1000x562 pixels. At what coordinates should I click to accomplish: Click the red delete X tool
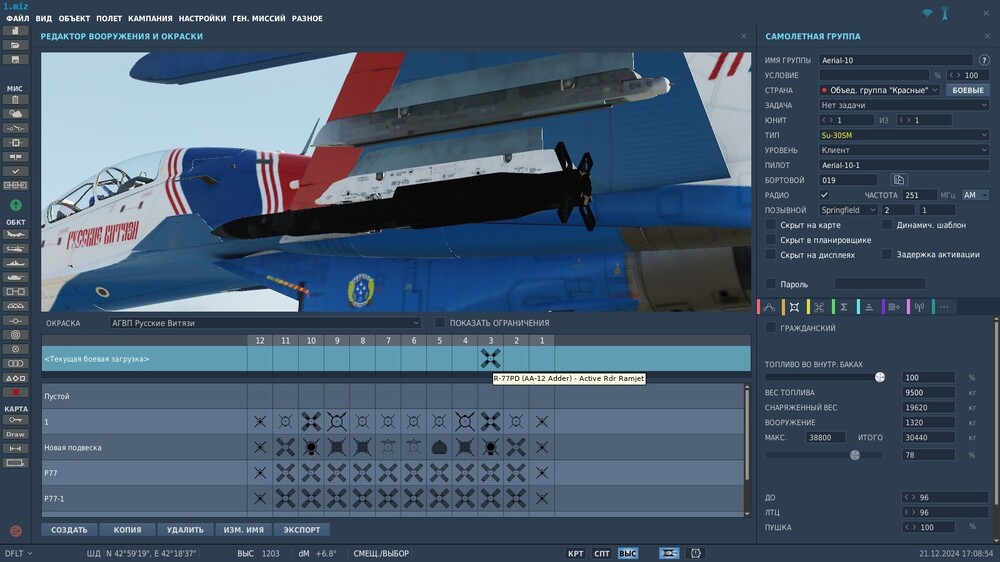point(15,392)
